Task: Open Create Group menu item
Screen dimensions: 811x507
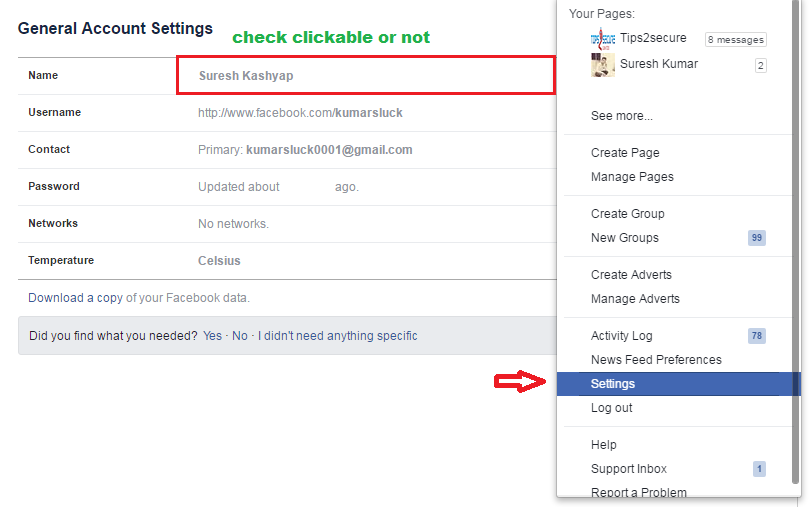Action: coord(627,214)
